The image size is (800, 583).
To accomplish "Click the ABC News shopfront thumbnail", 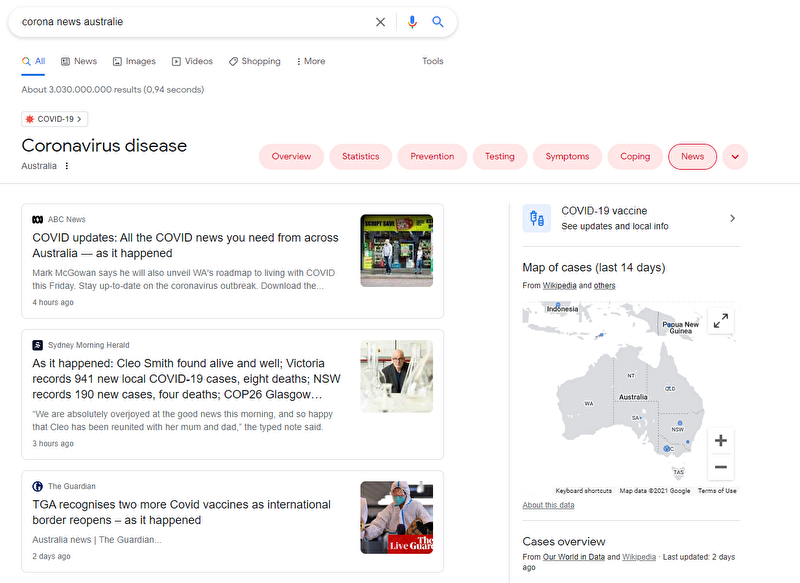I will pyautogui.click(x=396, y=250).
